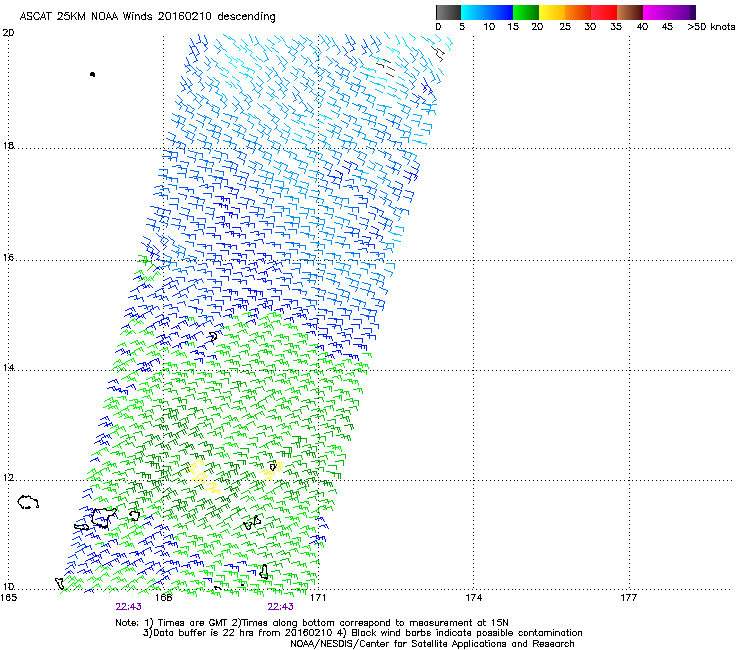The image size is (740, 650).
Task: Click the yellow wind barbs cluster near 12N
Action: (x=204, y=477)
